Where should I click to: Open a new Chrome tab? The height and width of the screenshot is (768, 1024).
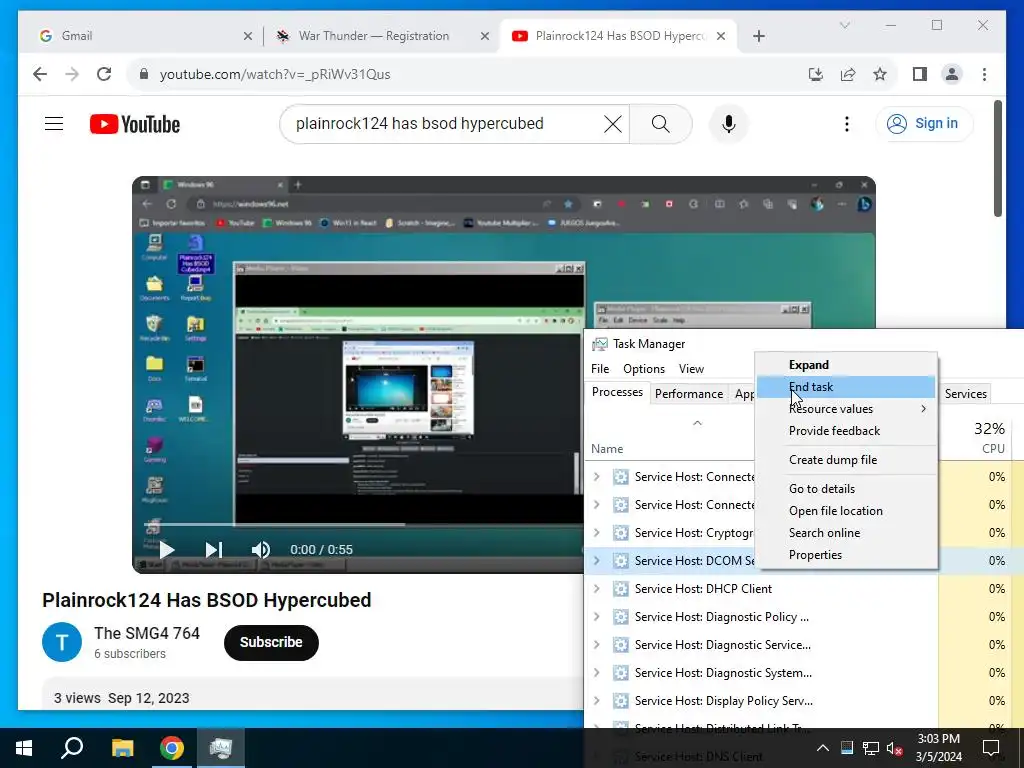(x=758, y=36)
